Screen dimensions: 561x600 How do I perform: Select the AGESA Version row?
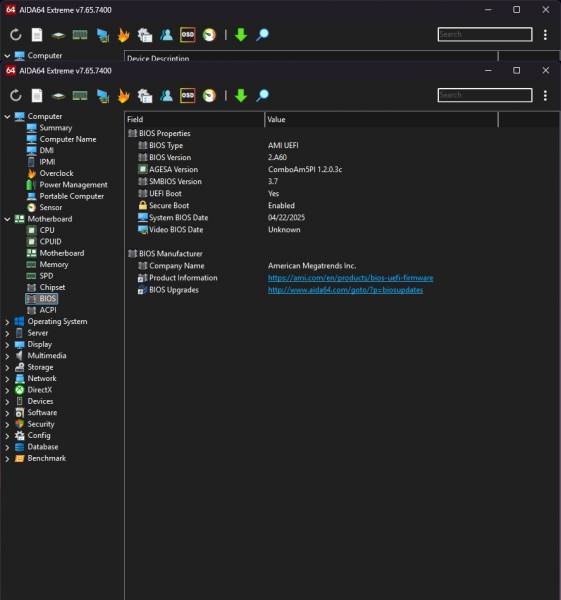311,170
